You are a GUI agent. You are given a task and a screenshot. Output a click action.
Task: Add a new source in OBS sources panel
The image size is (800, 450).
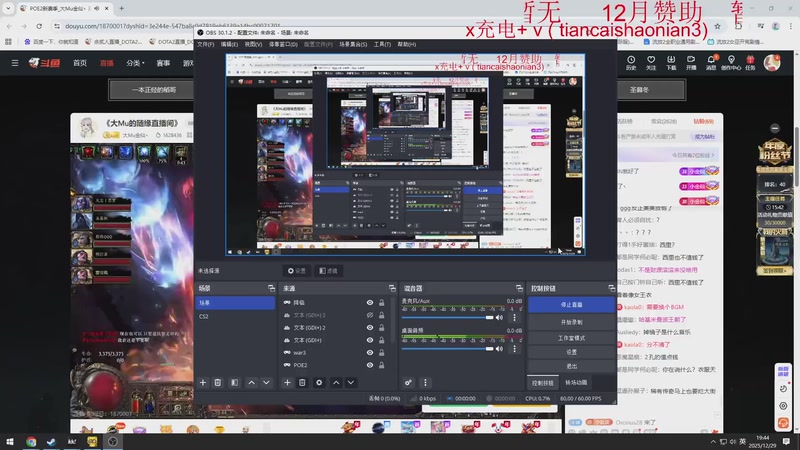pos(287,383)
